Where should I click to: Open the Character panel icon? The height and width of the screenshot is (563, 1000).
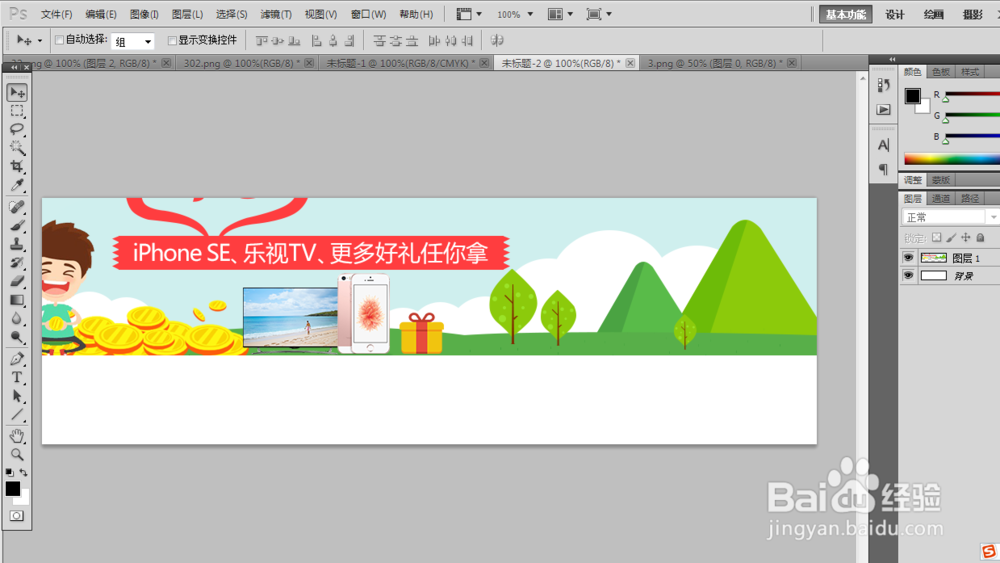(883, 145)
